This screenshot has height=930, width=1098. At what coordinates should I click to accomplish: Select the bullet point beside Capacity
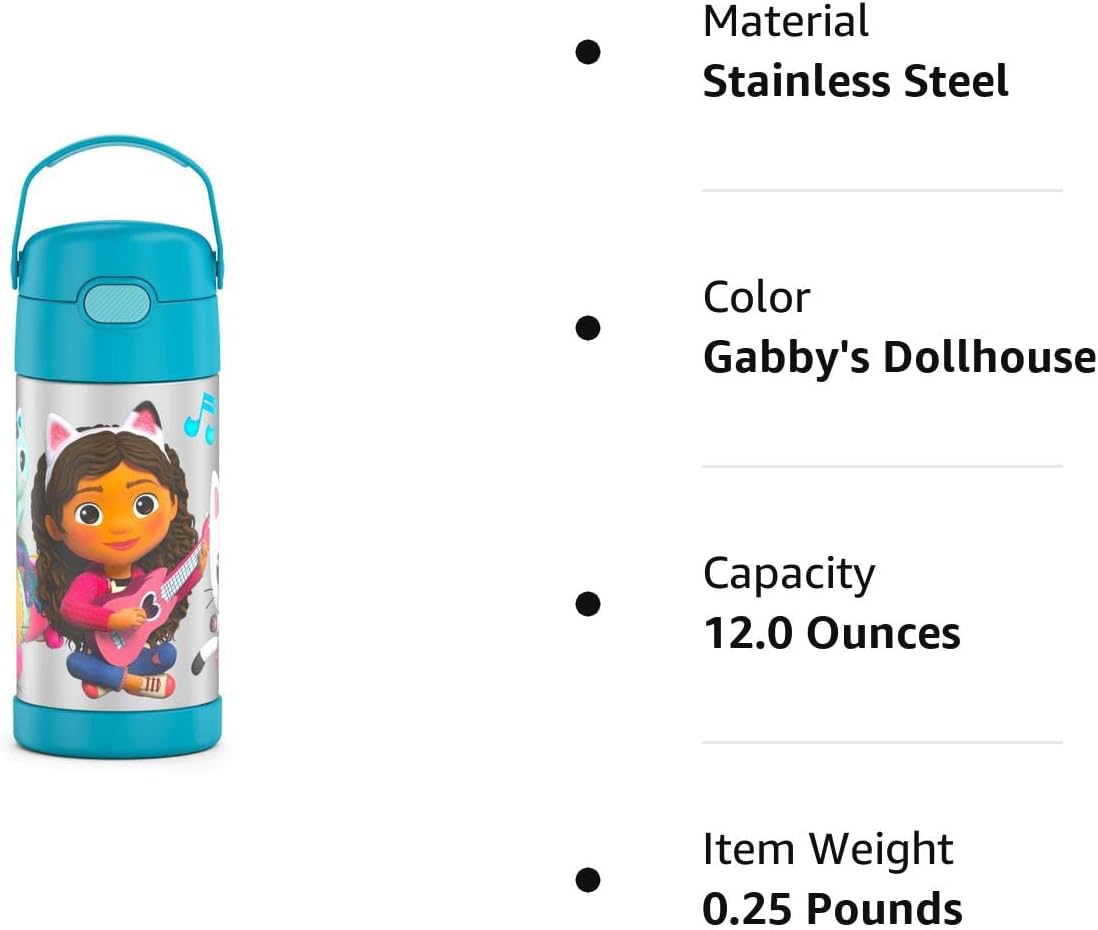coord(588,603)
